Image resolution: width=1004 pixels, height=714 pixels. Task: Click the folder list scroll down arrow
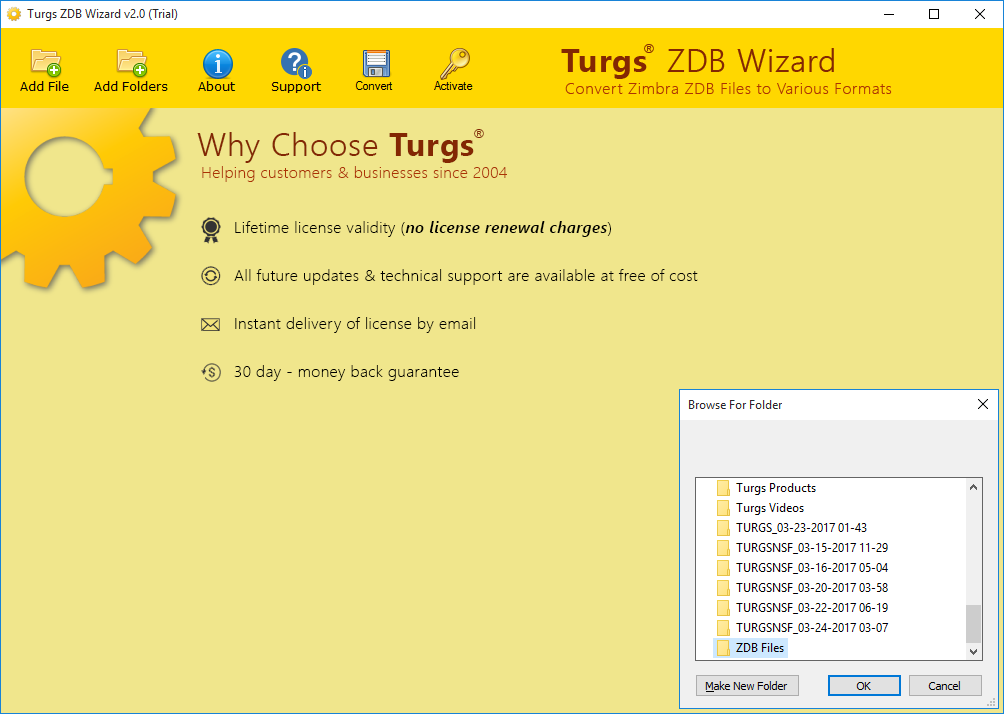click(973, 651)
